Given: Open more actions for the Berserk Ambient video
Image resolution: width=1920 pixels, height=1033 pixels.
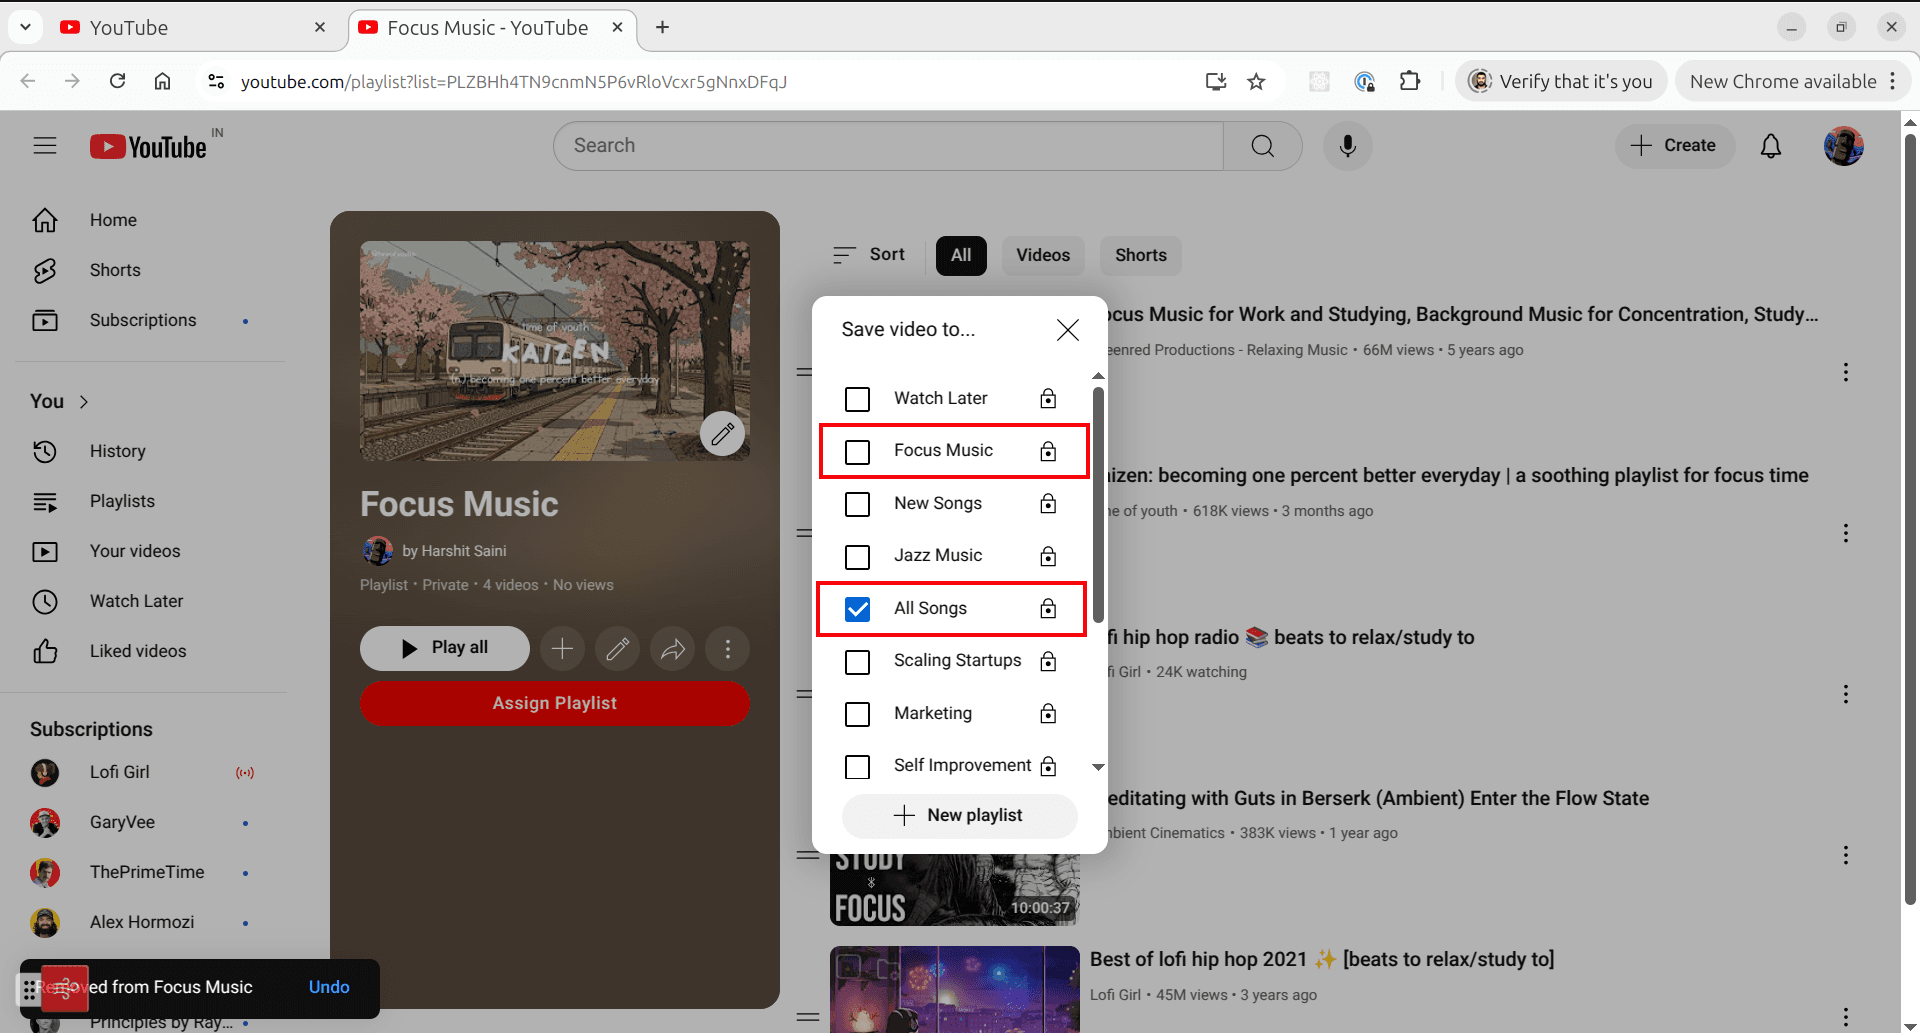Looking at the screenshot, I should 1846,855.
